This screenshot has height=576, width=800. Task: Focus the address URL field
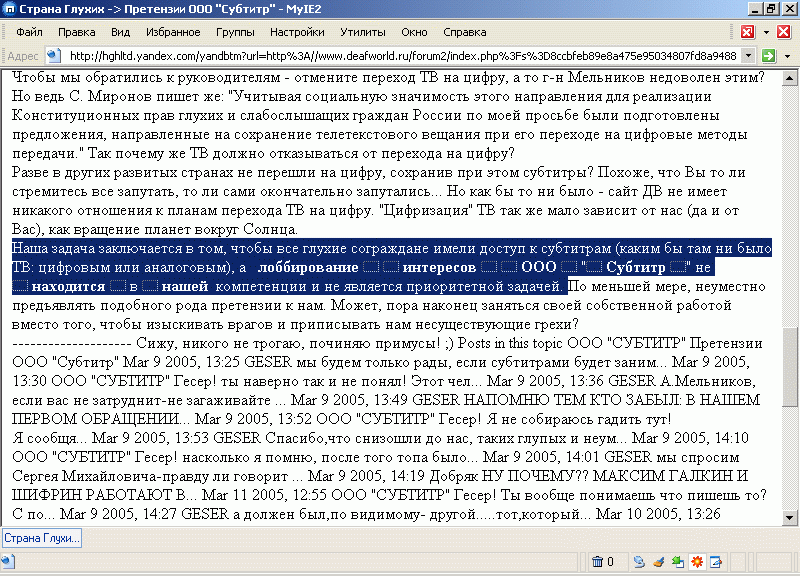(x=403, y=56)
